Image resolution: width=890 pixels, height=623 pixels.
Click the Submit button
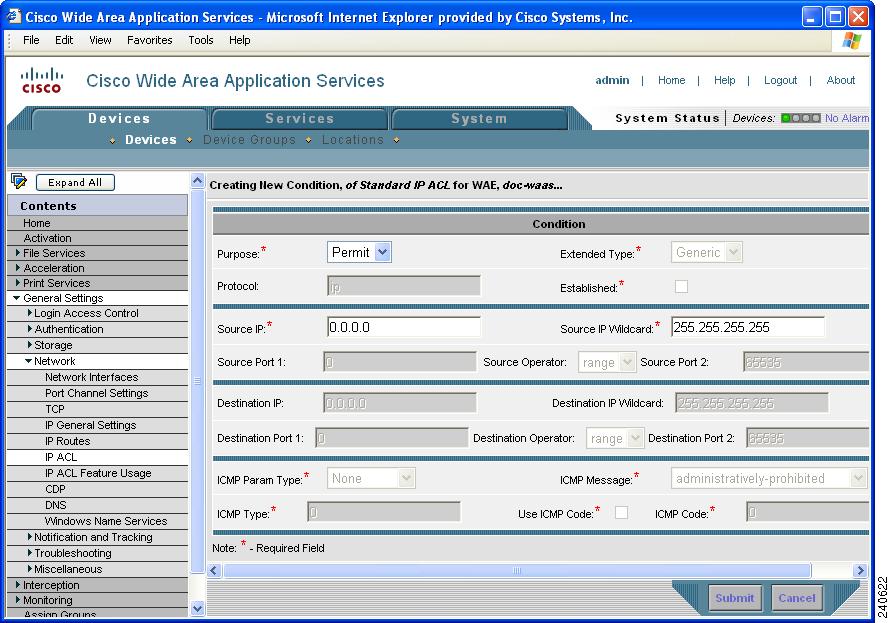[x=734, y=598]
